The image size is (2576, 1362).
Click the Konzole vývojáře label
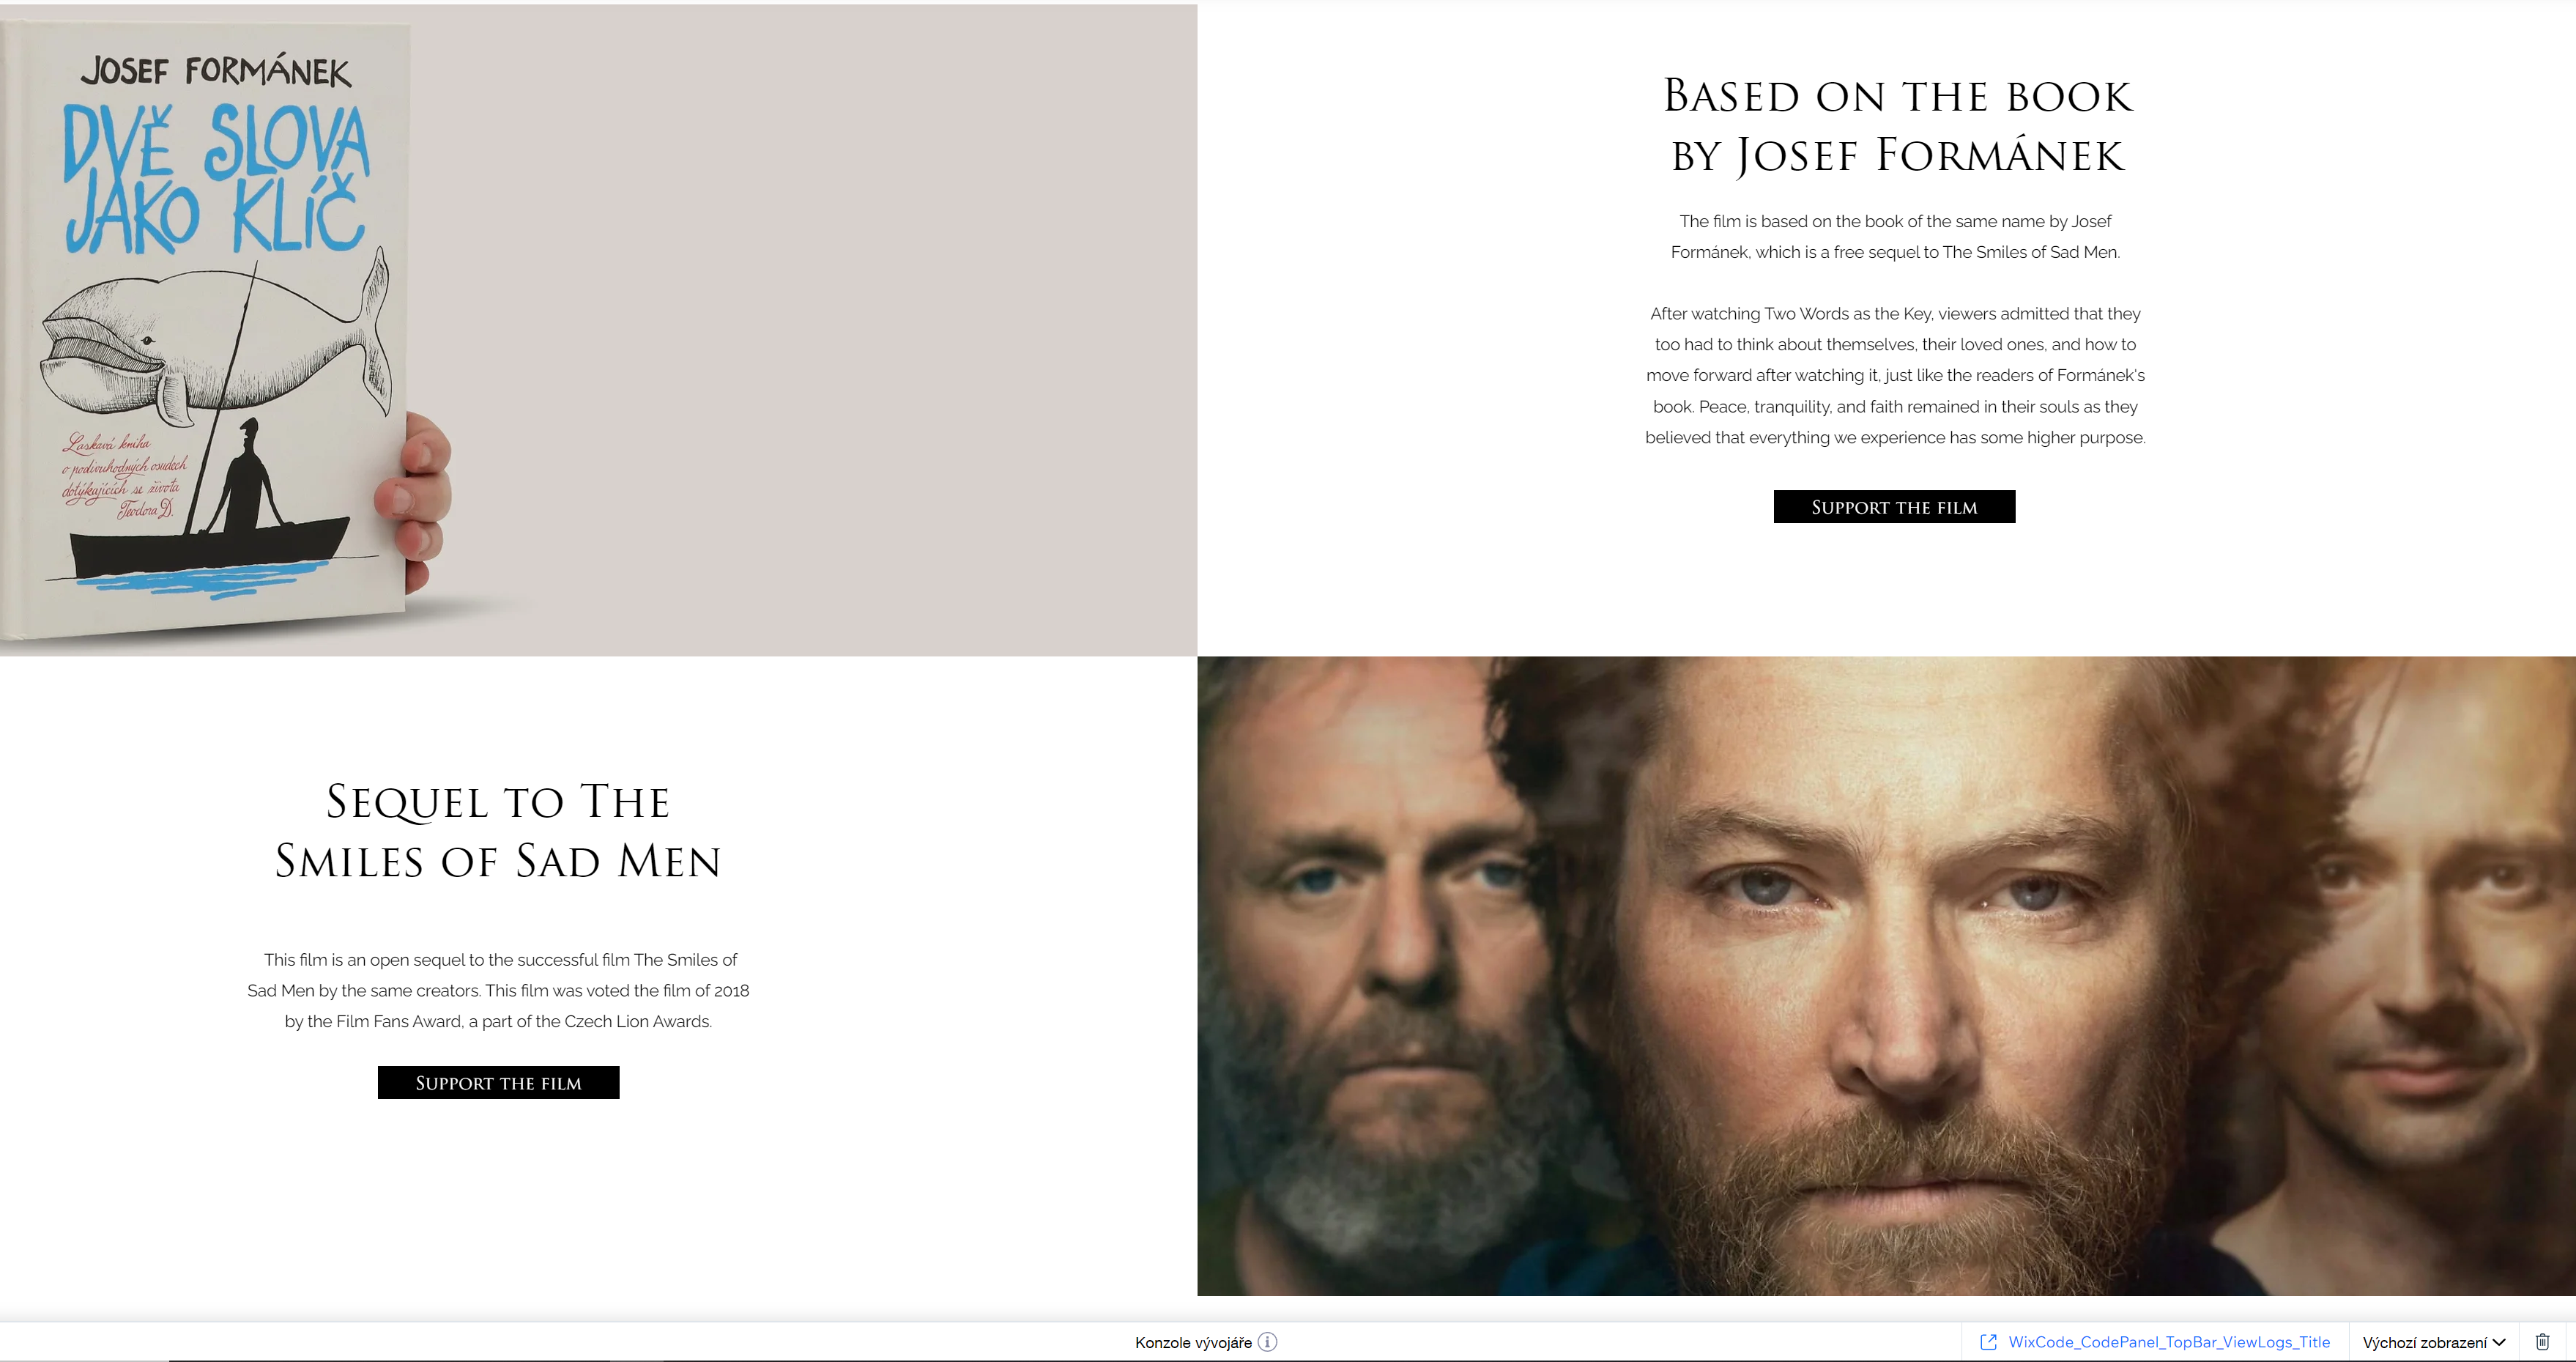1193,1342
